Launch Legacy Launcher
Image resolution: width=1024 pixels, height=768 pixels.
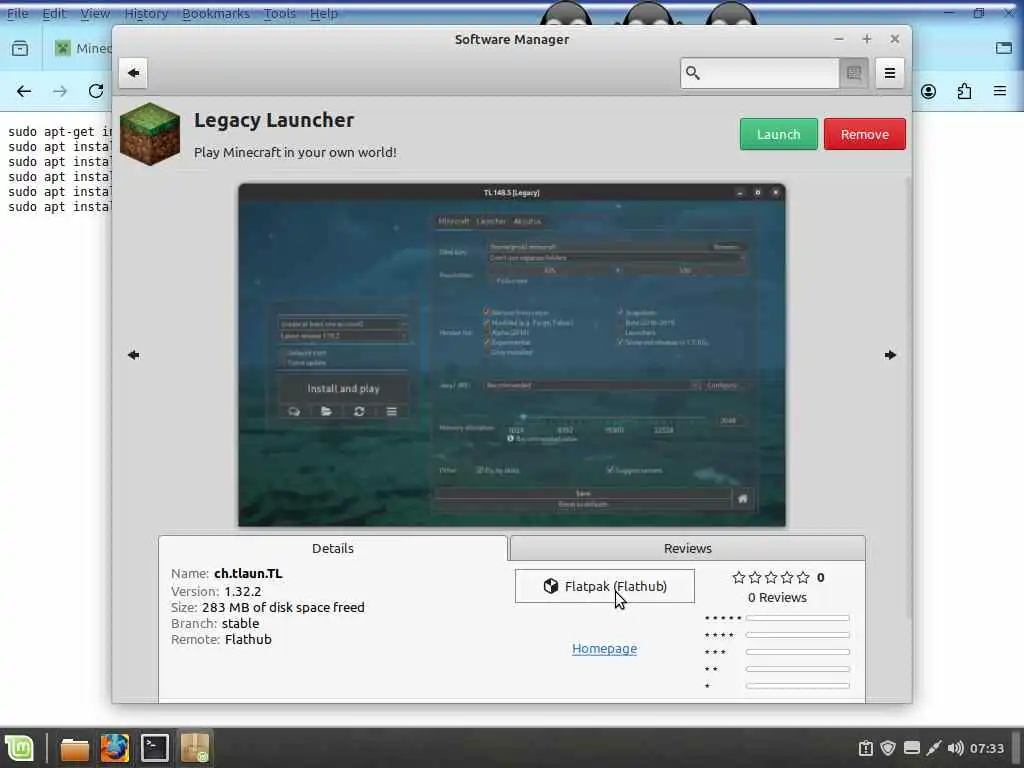778,134
